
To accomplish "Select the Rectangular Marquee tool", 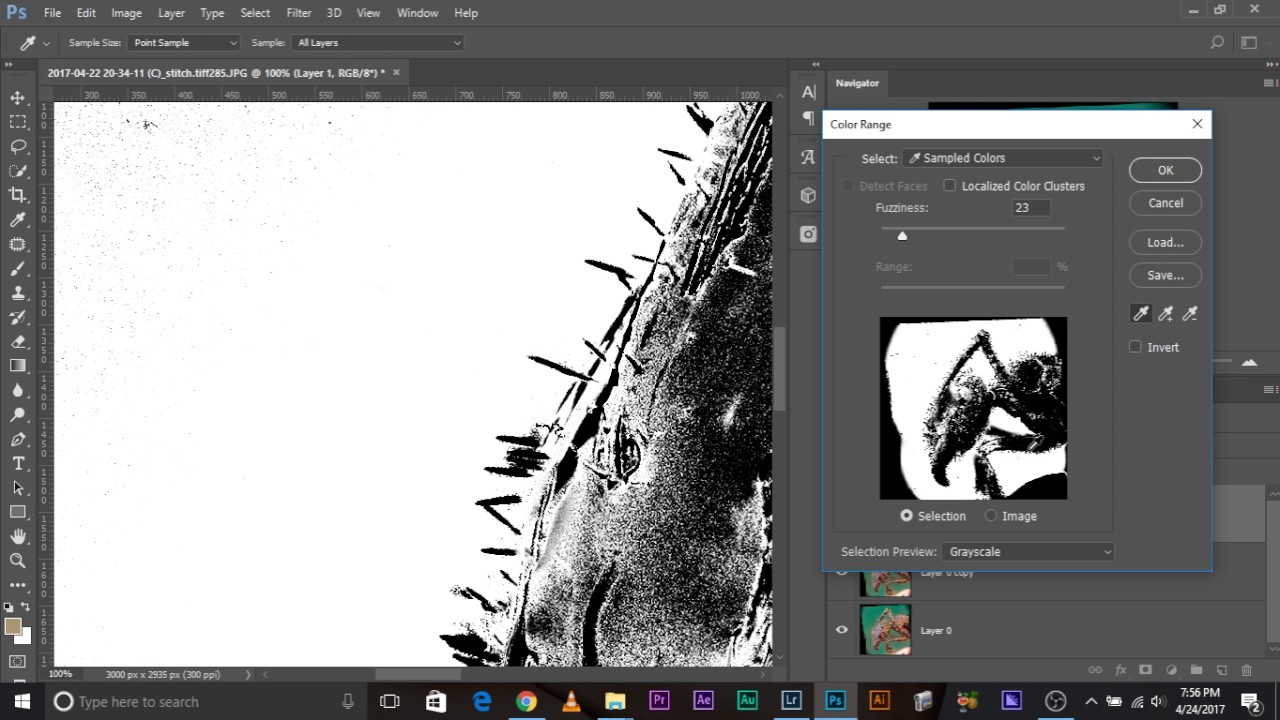I will (18, 122).
